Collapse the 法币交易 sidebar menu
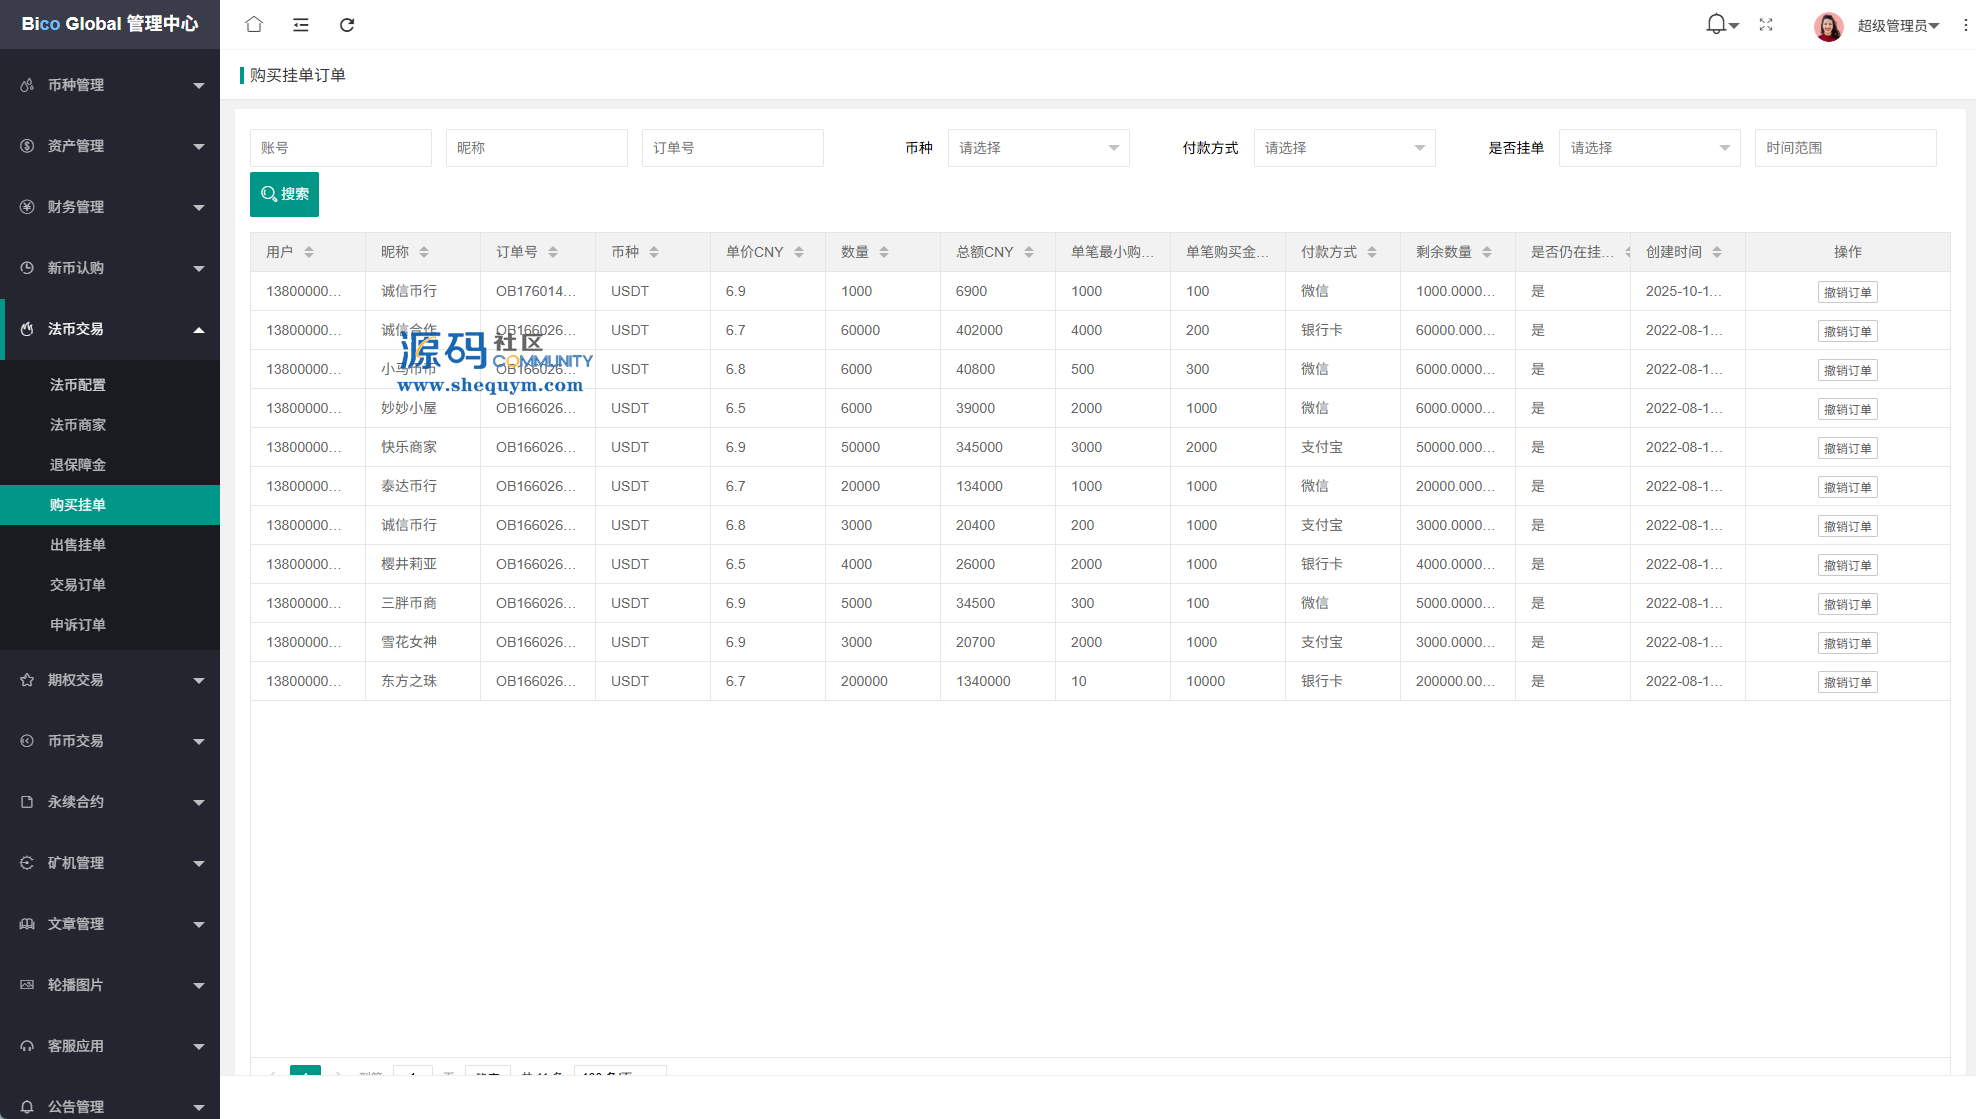The image size is (1976, 1119). (110, 329)
